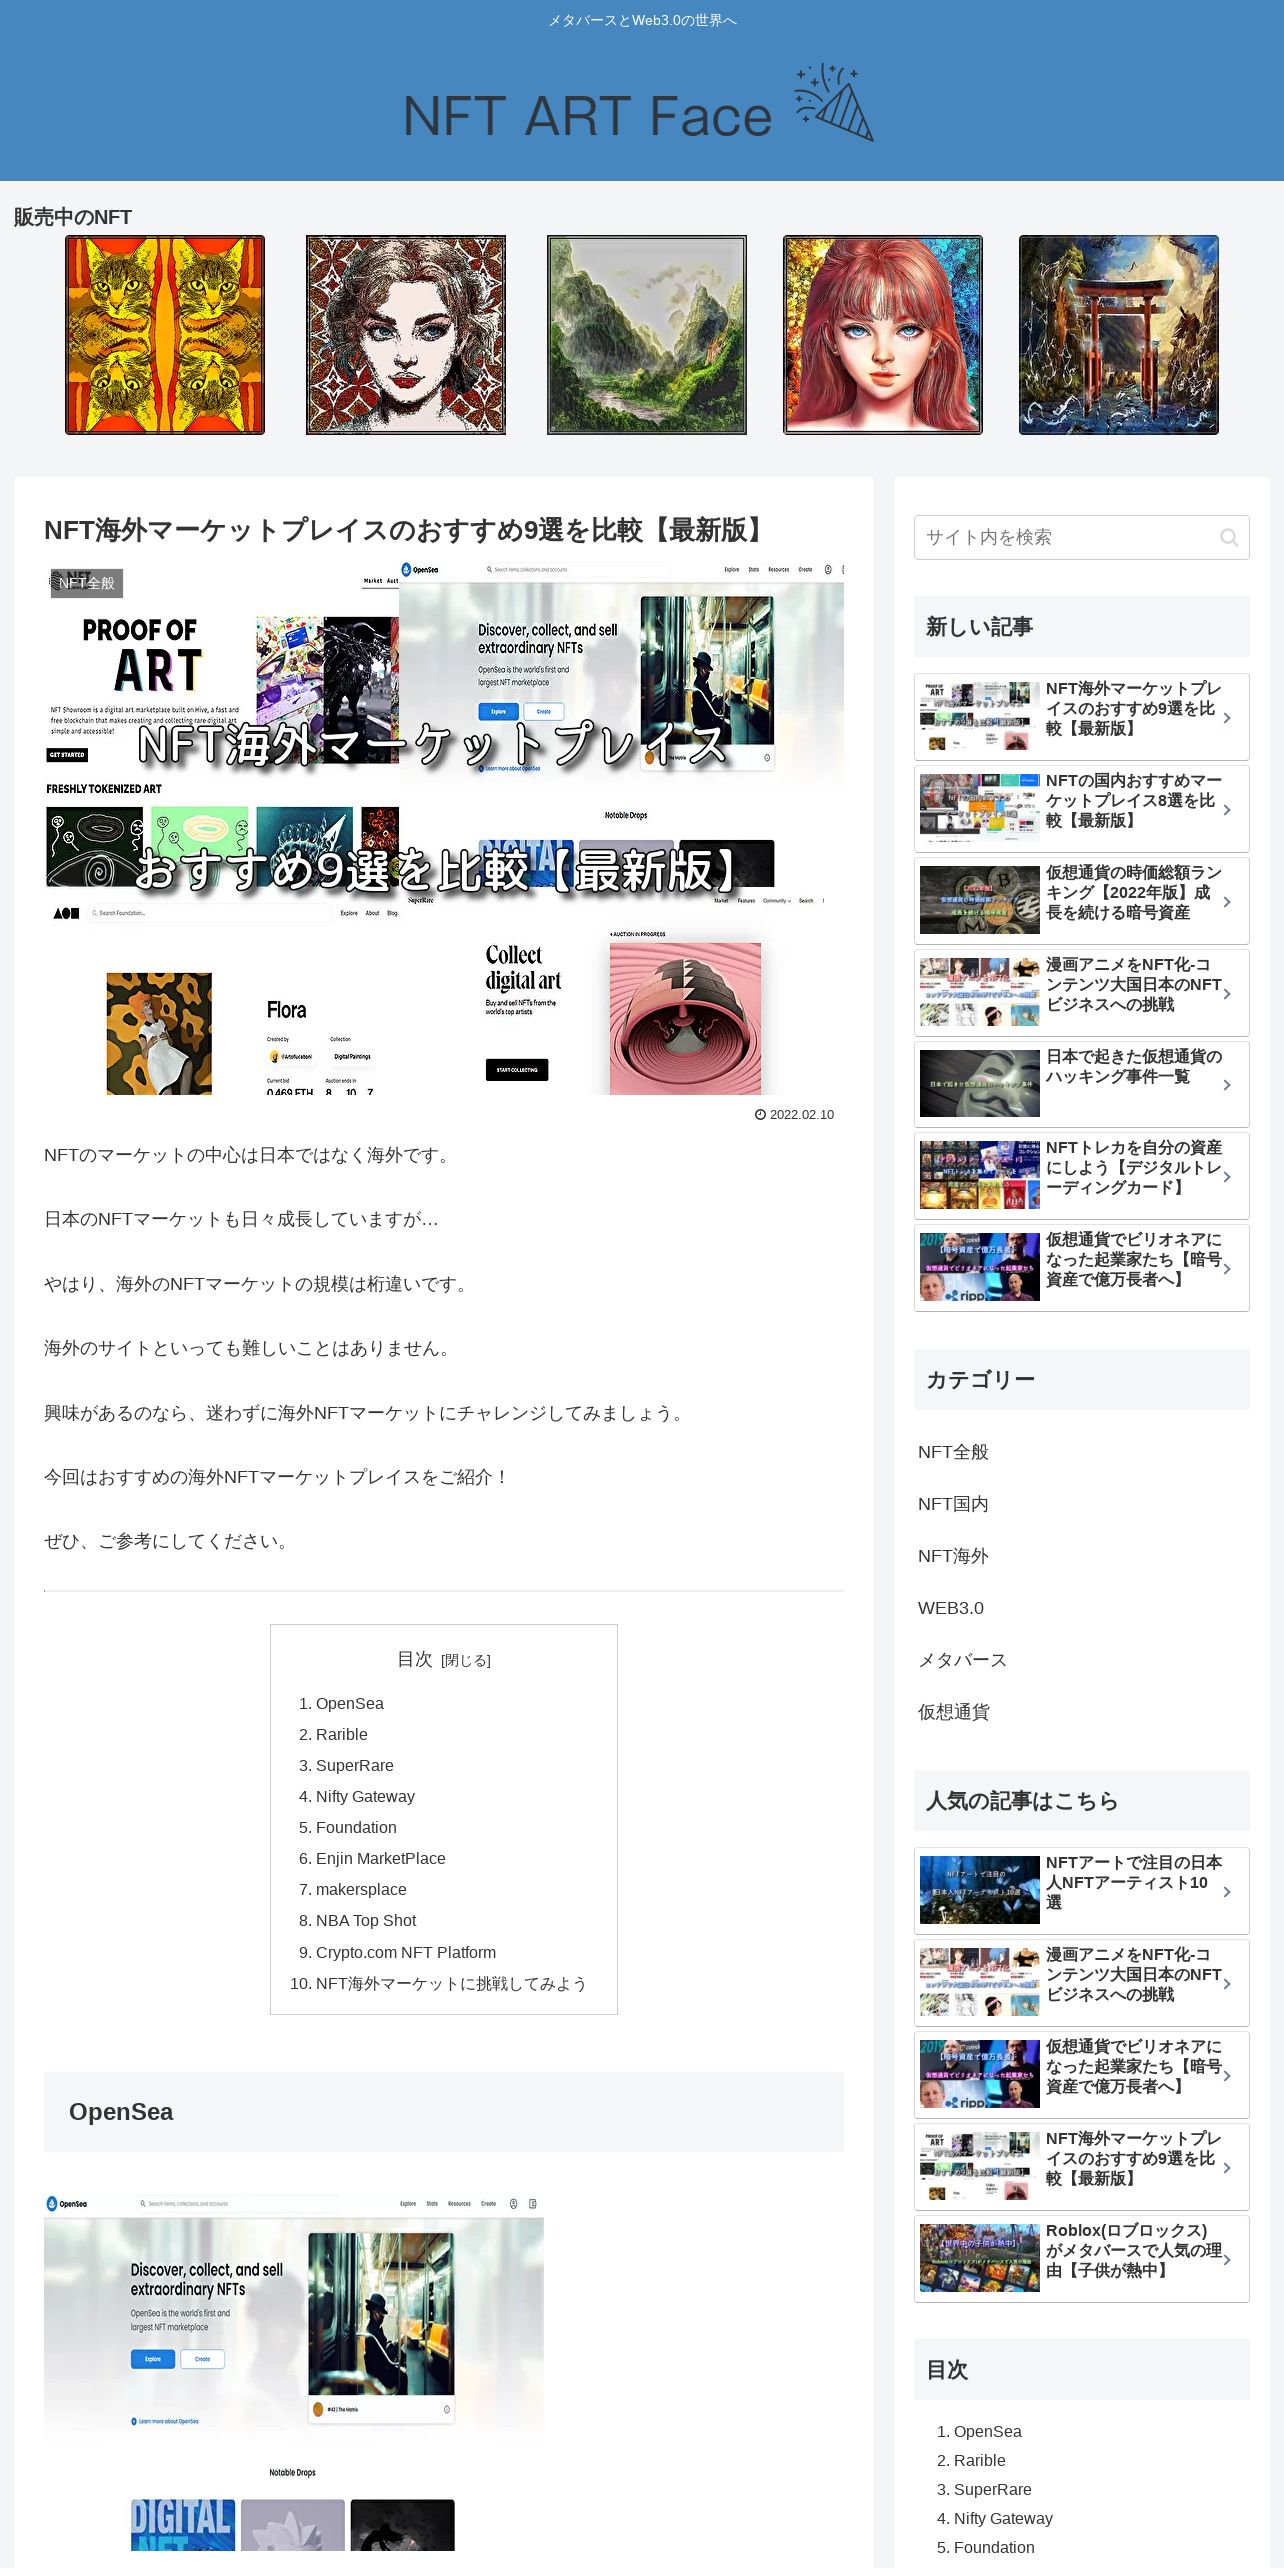Open popular article NFTアートで注目の日本人NFTアーティスト10選
The image size is (1284, 2568).
point(1082,1891)
